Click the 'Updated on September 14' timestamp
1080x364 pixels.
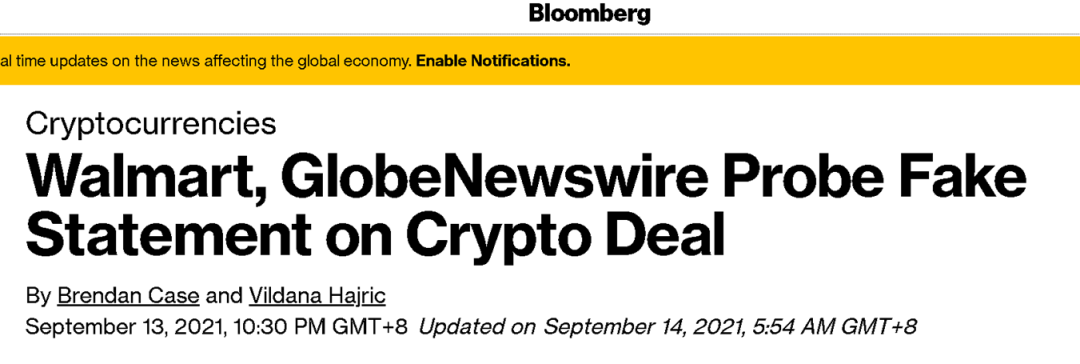pos(668,327)
